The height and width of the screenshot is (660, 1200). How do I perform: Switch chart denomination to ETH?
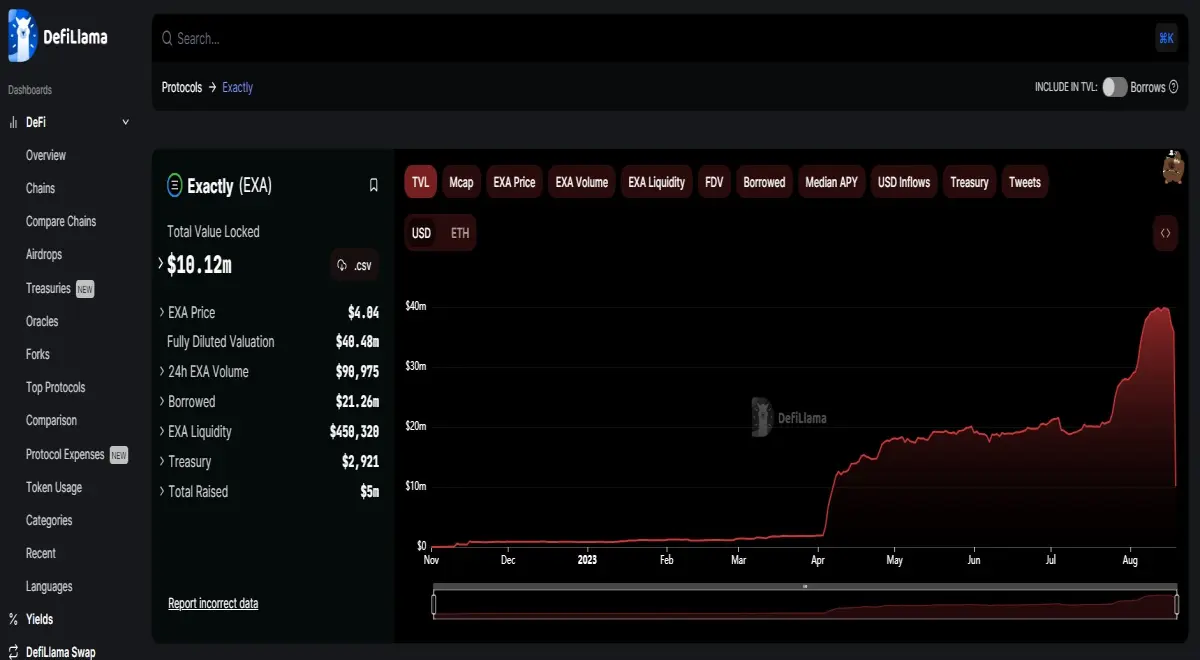pos(460,233)
